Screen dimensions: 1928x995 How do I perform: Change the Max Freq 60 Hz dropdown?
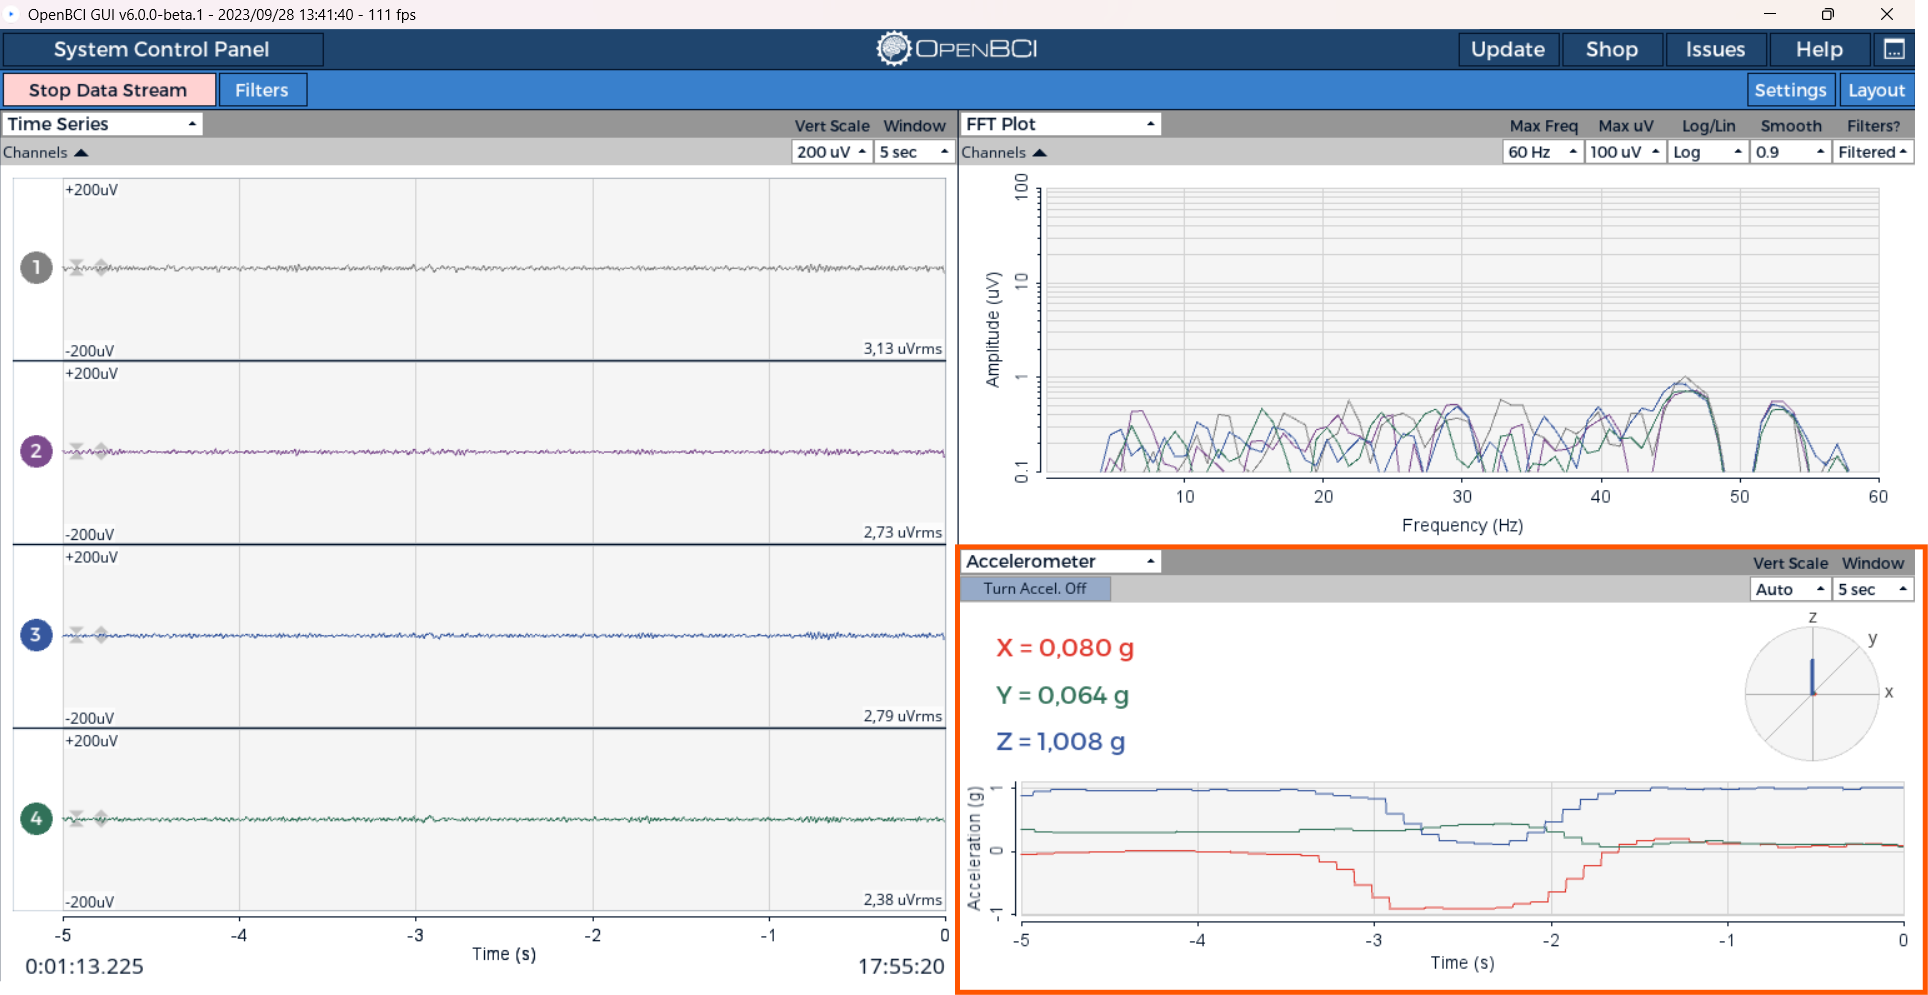(1543, 152)
